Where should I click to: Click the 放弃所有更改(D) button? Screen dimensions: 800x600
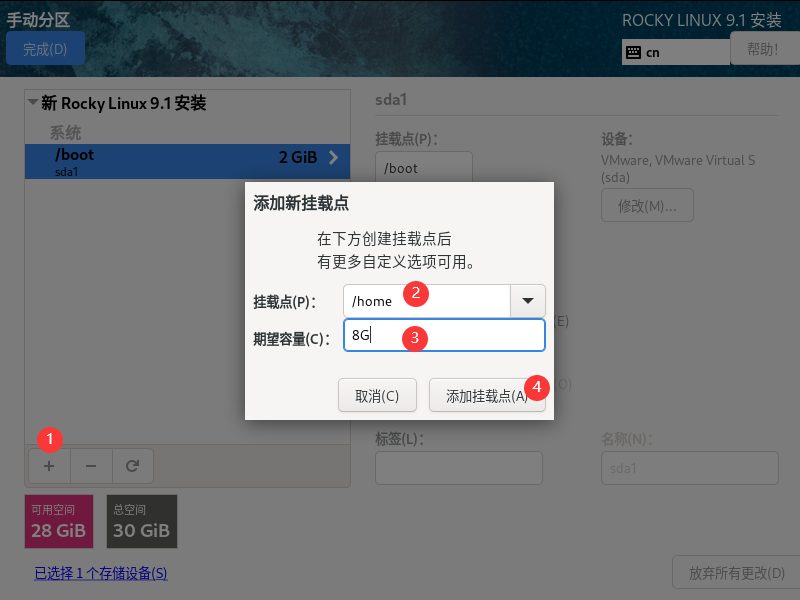[740, 571]
